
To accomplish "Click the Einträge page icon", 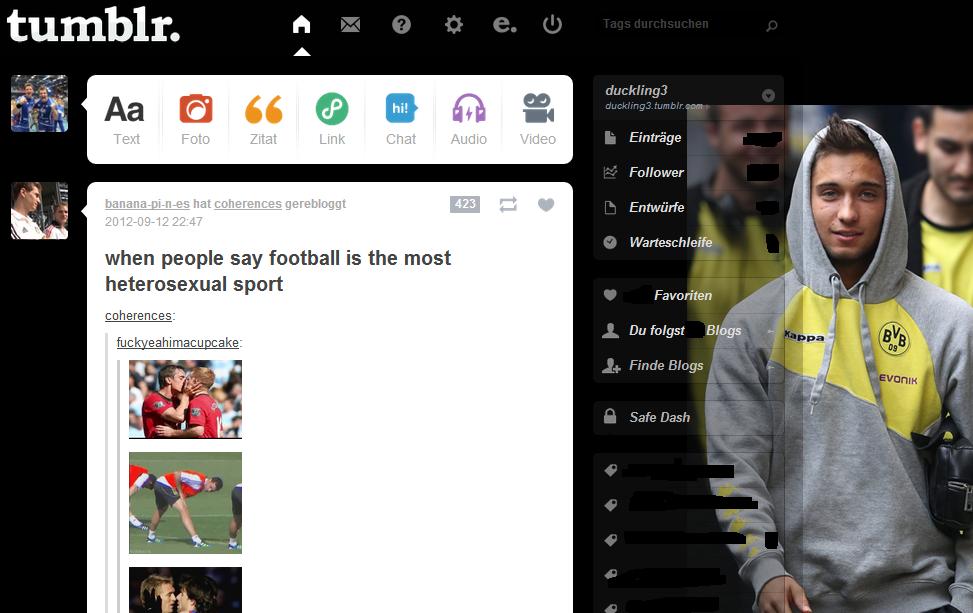I will [x=610, y=137].
